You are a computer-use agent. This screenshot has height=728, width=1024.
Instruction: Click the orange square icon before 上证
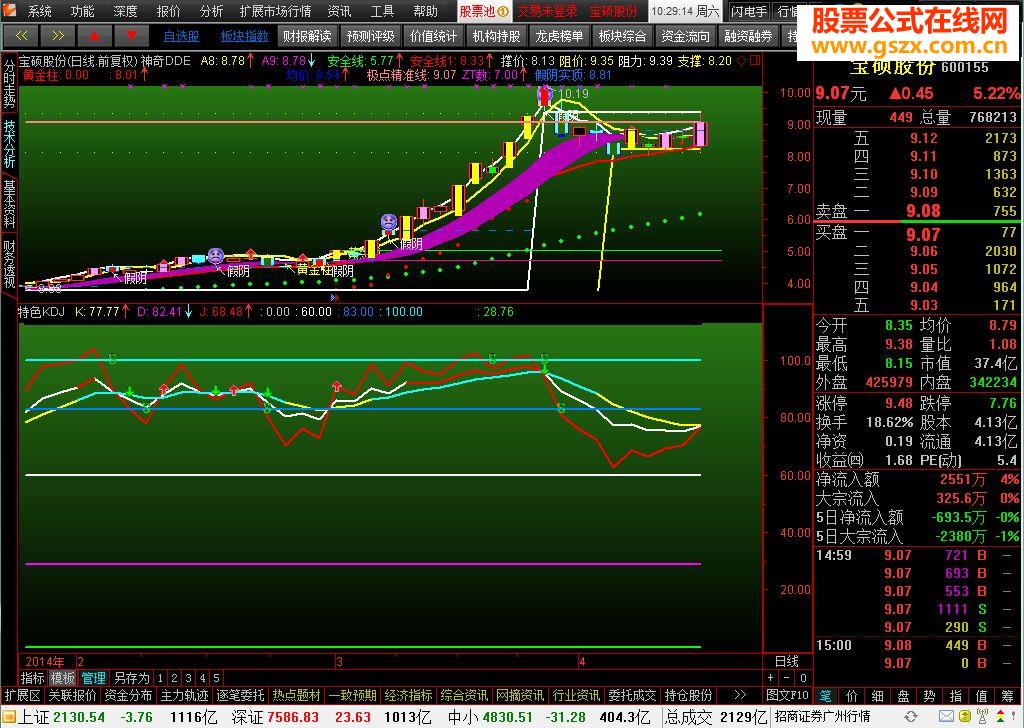click(x=9, y=718)
